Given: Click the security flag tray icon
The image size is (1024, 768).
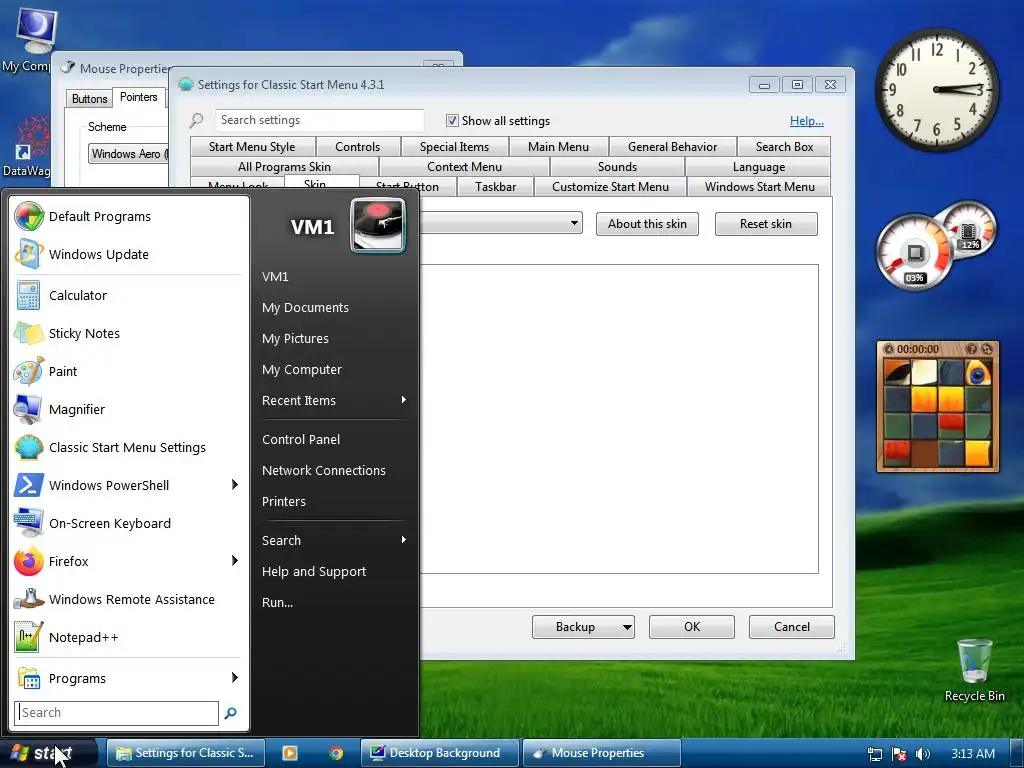Looking at the screenshot, I should coord(899,754).
